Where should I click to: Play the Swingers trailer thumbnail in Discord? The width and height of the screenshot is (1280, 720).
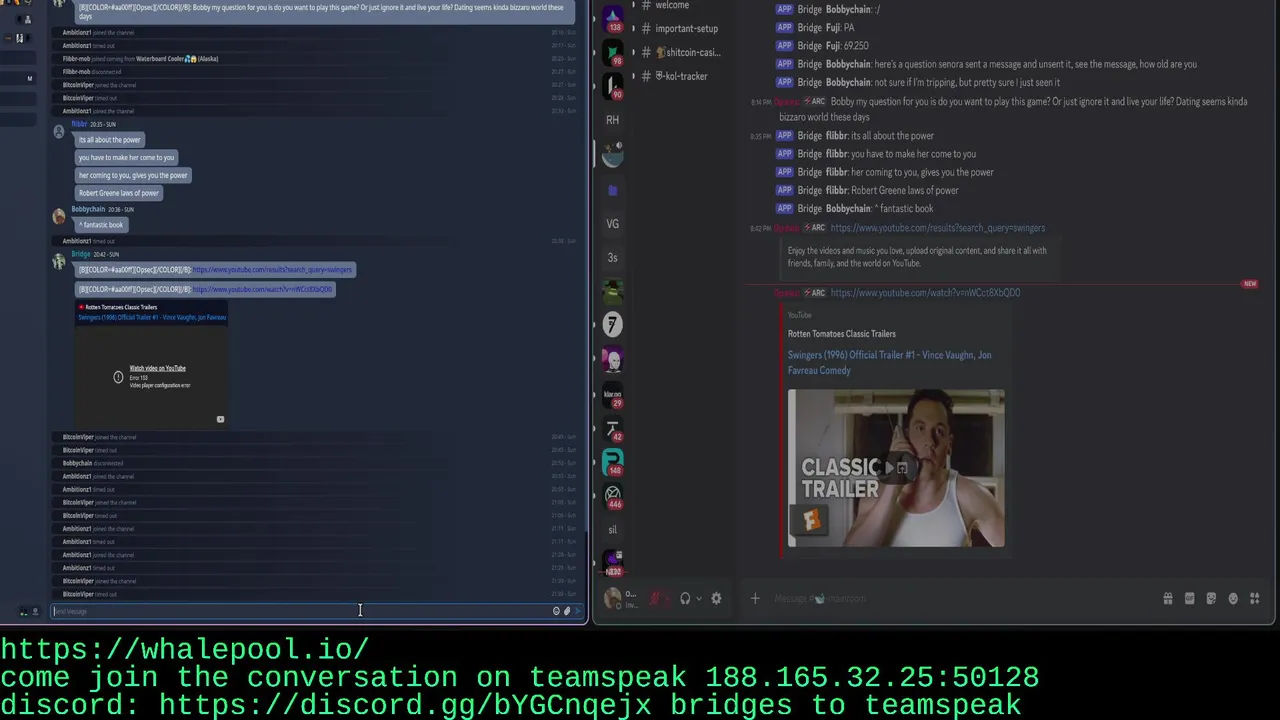pyautogui.click(x=896, y=467)
